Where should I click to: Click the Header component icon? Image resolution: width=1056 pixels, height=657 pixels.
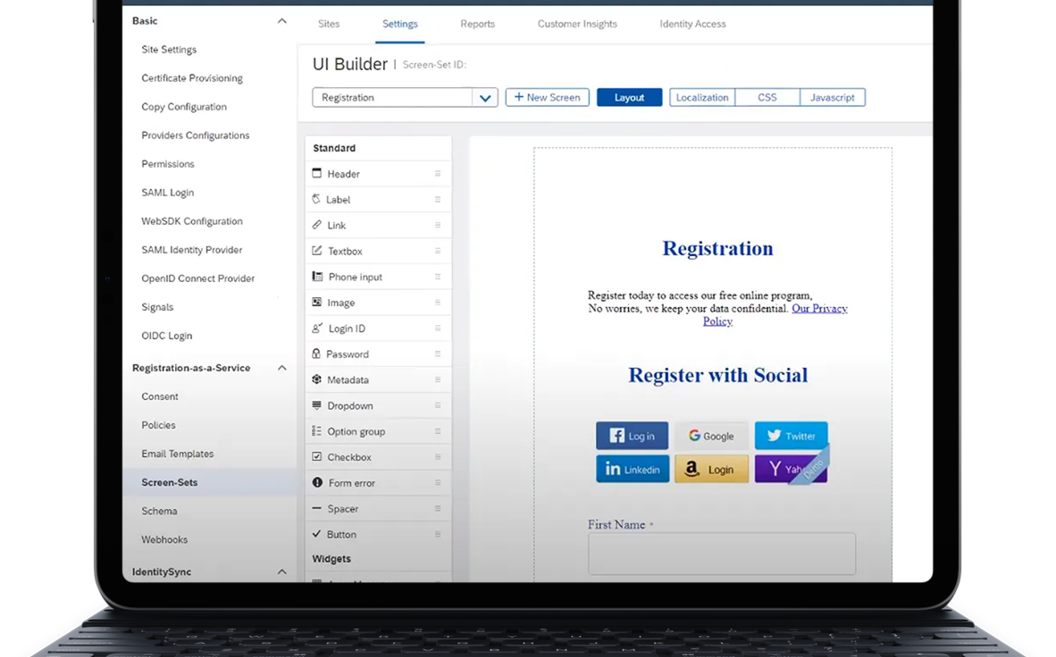pyautogui.click(x=317, y=174)
